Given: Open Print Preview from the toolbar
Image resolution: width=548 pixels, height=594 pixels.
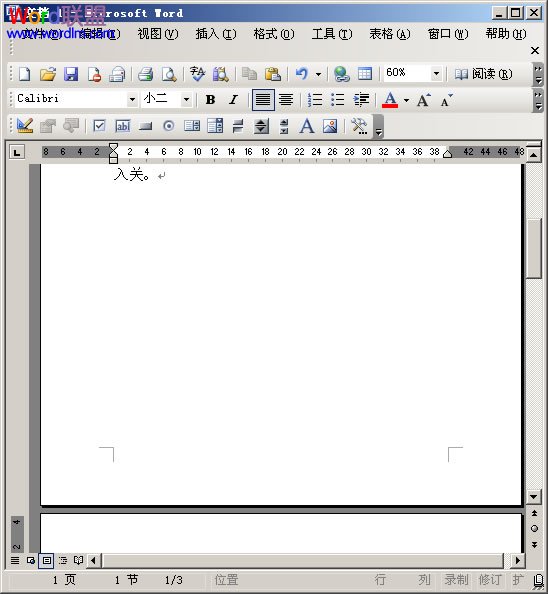Looking at the screenshot, I should [169, 74].
